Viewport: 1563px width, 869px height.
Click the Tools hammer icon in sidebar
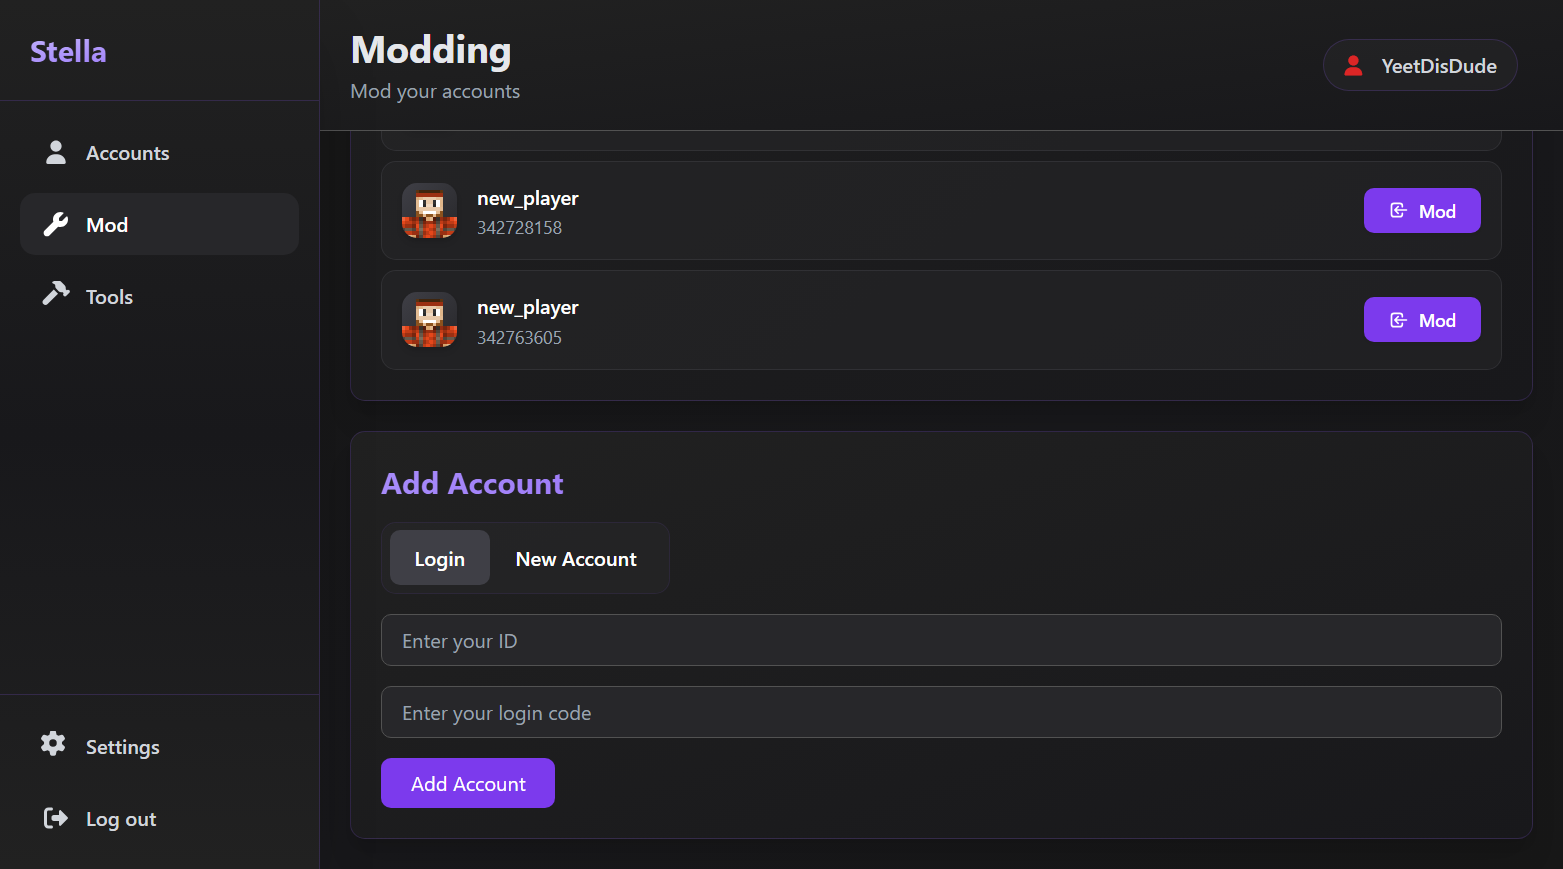coord(56,294)
